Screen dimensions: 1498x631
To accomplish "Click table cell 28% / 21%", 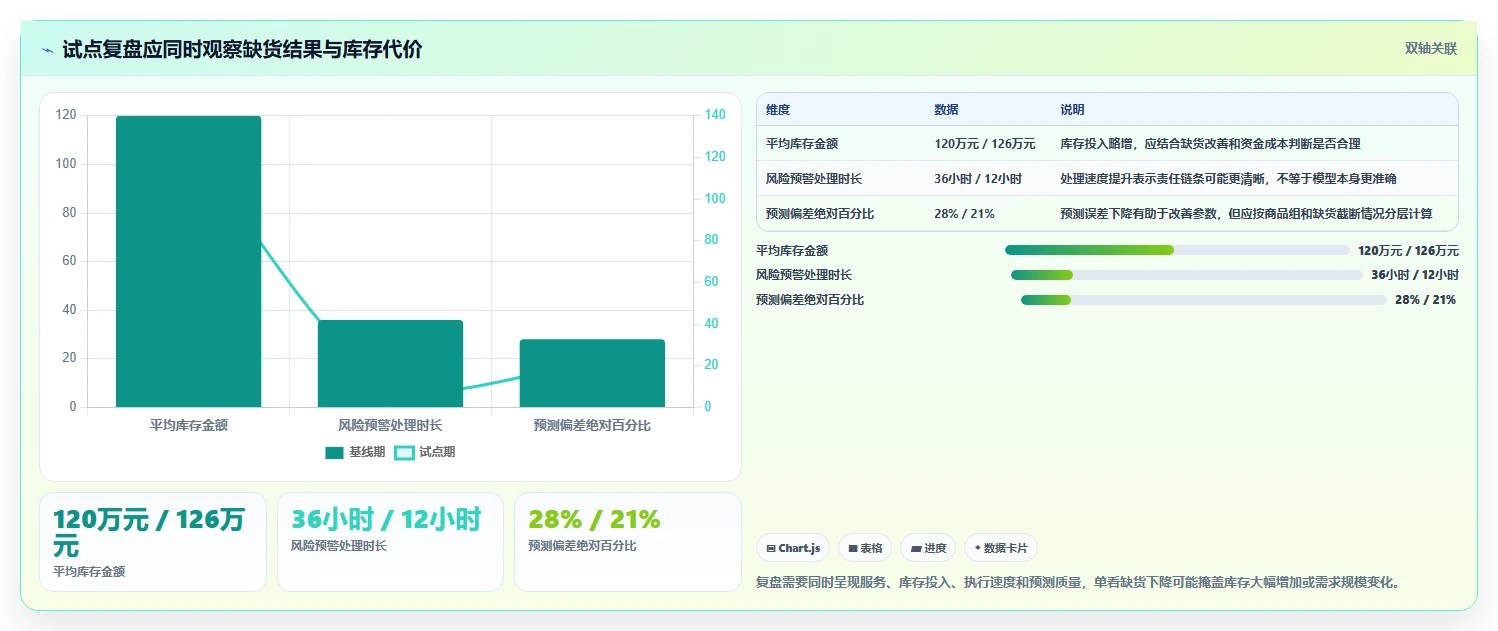I will pyautogui.click(x=964, y=214).
